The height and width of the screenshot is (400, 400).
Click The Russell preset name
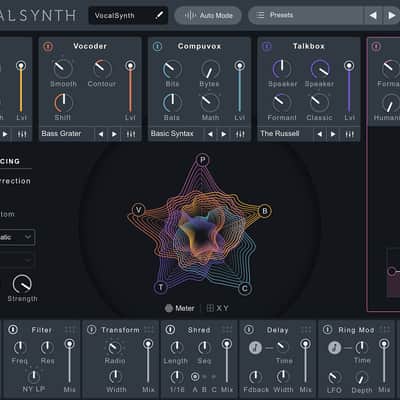click(x=280, y=134)
